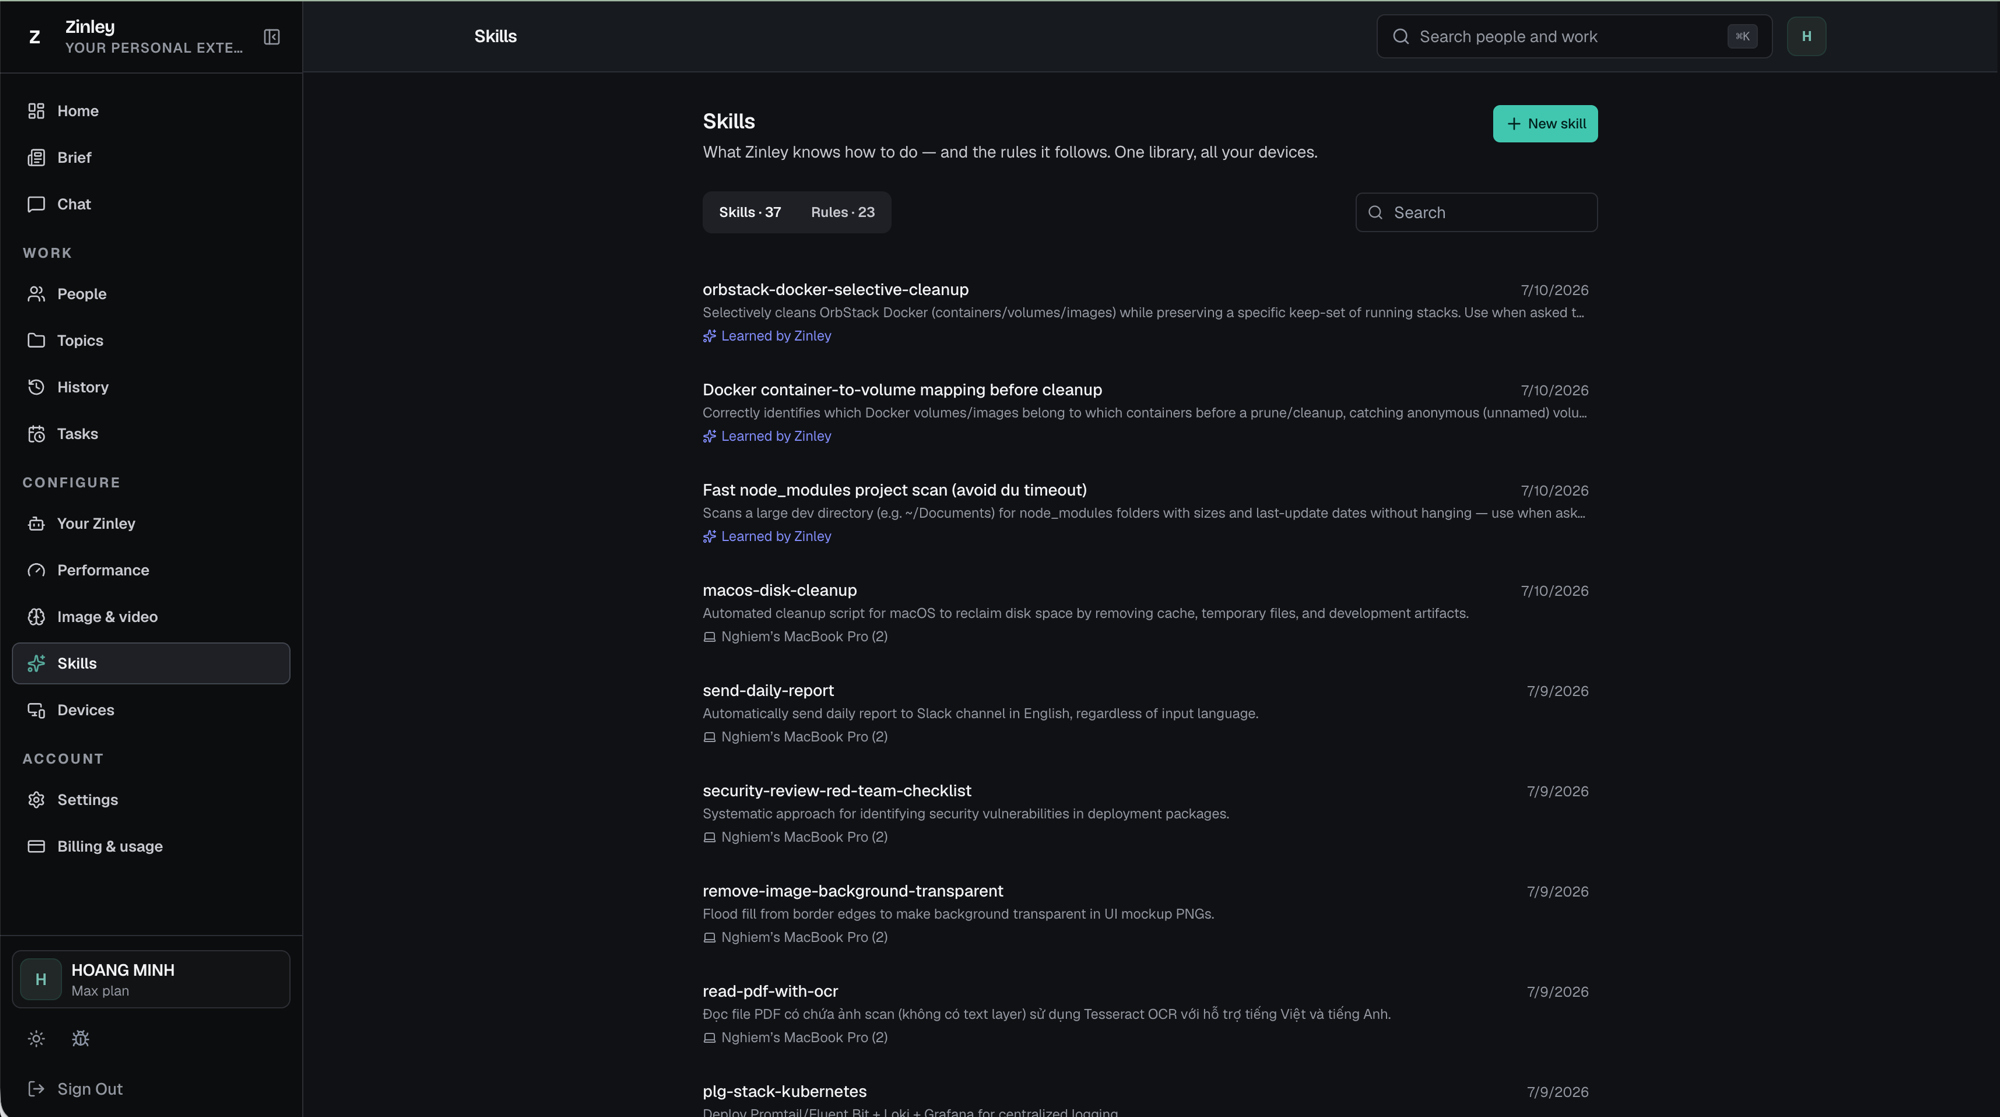
Task: Open Docker container-to-volume mapping before cleanup skill
Action: pos(902,390)
